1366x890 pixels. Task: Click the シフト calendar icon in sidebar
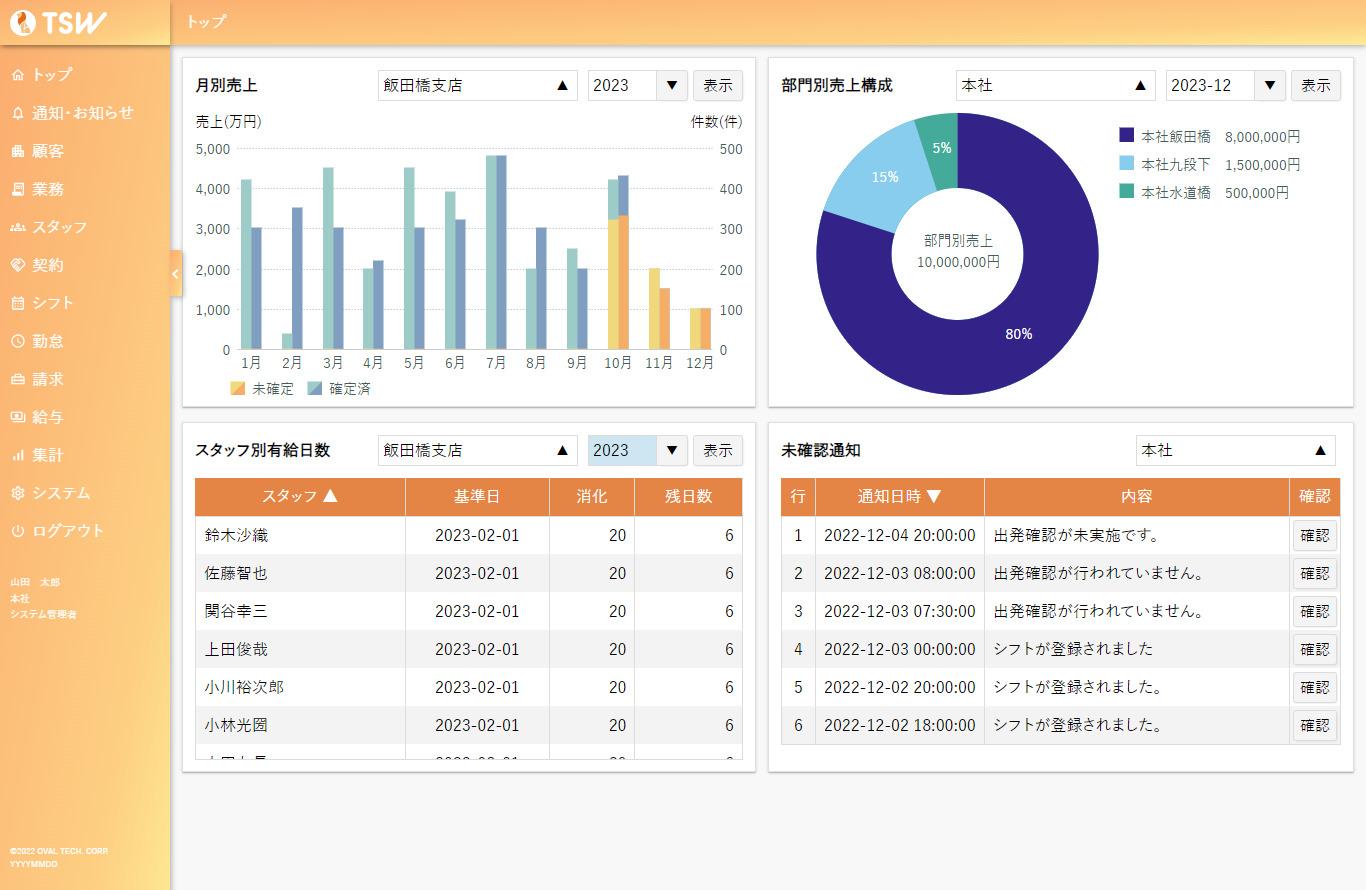(17, 303)
